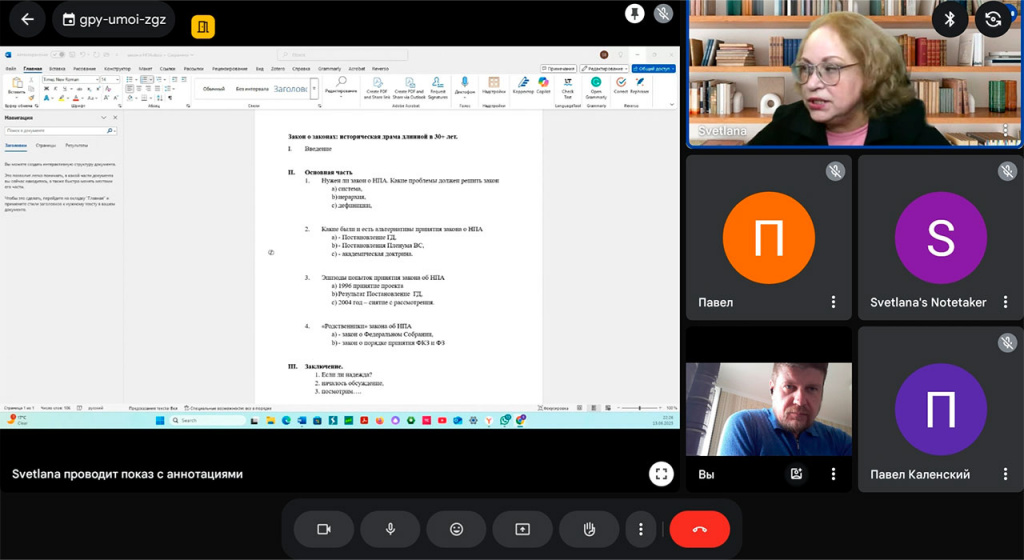Viewport: 1024px width, 560px height.
Task: Toggle justify alignment in Word paragraph group
Action: tap(157, 89)
